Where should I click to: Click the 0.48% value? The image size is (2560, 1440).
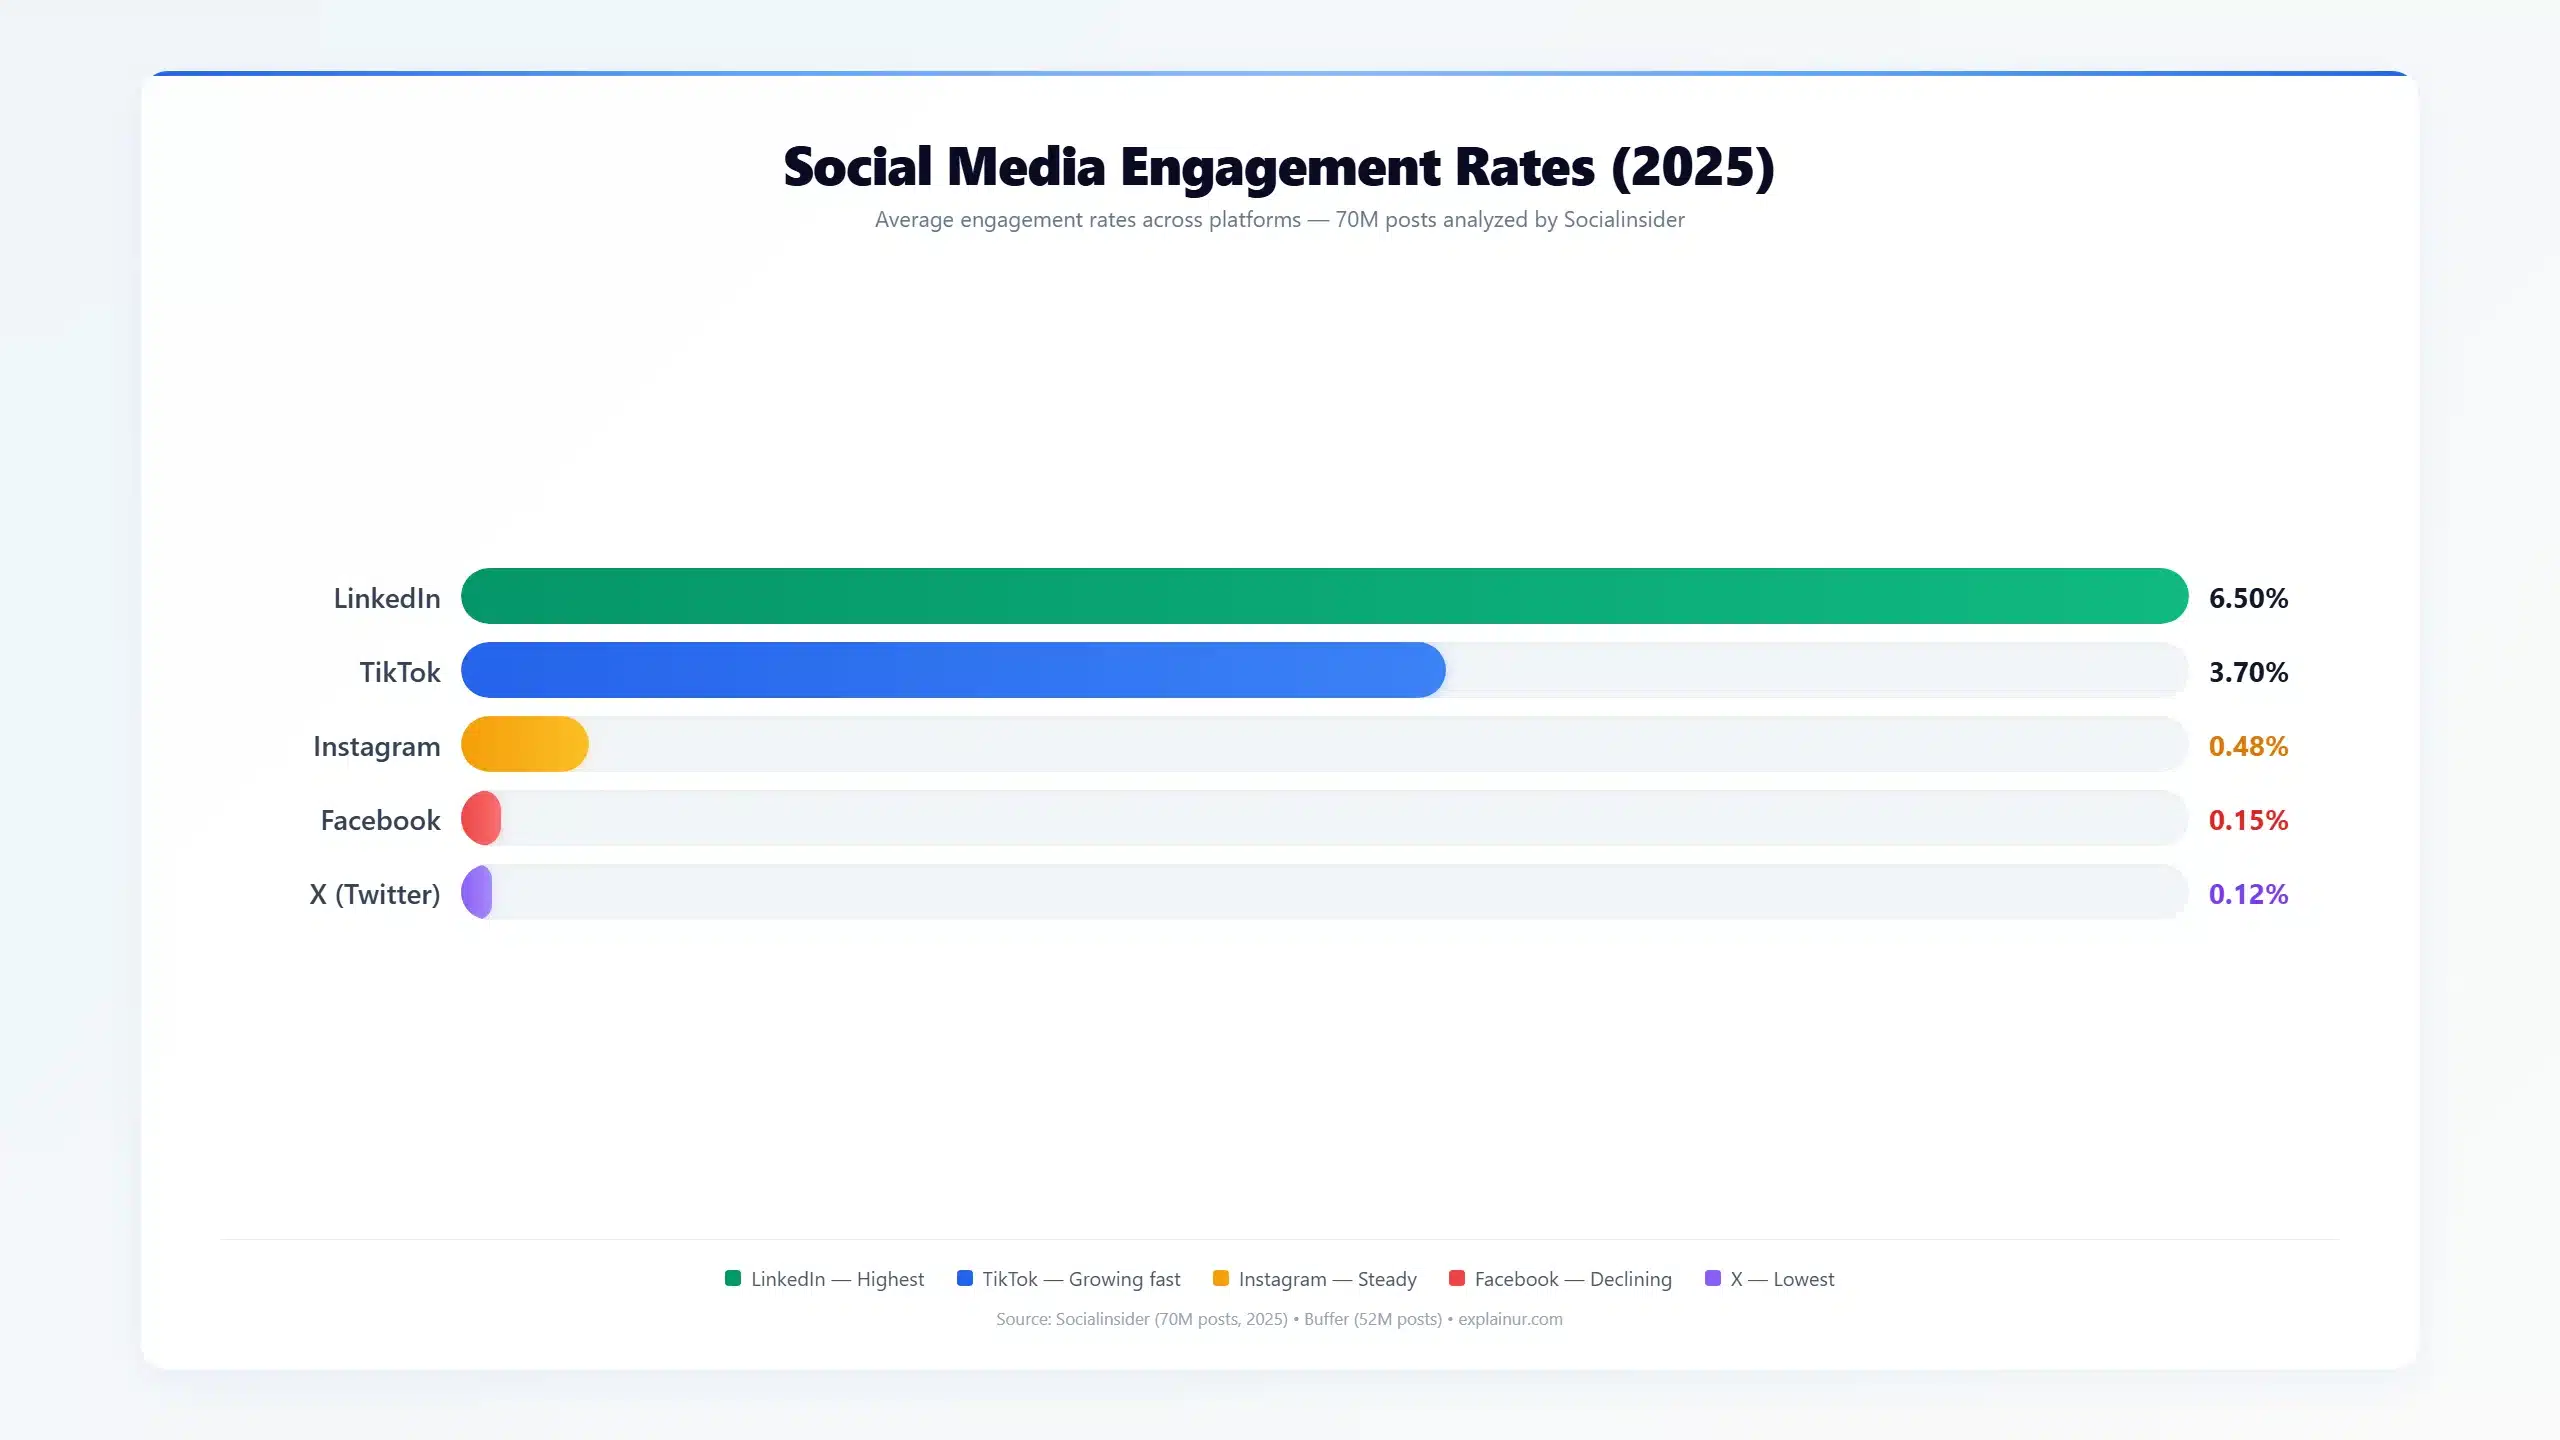tap(2248, 746)
